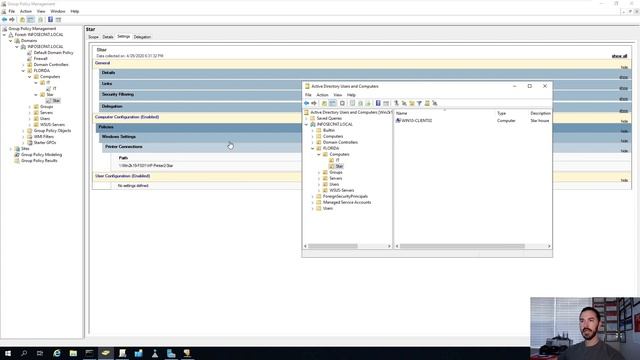This screenshot has width=640, height=360.
Task: Open Window menu in Group Policy Management
Action: pos(58,11)
